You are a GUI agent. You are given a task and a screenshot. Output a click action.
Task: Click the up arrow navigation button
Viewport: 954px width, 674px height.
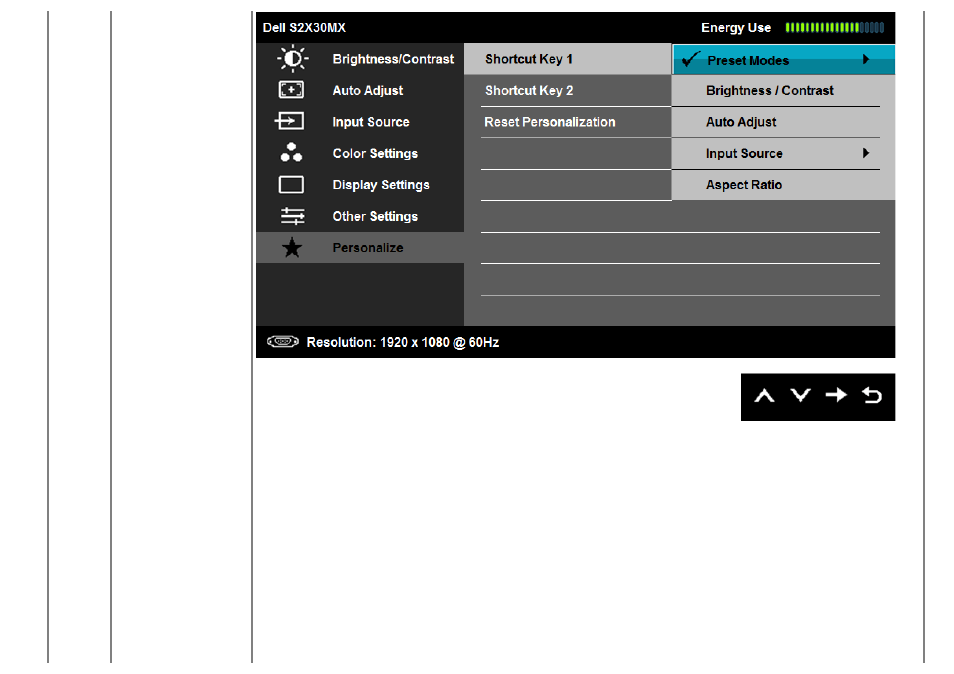point(764,396)
